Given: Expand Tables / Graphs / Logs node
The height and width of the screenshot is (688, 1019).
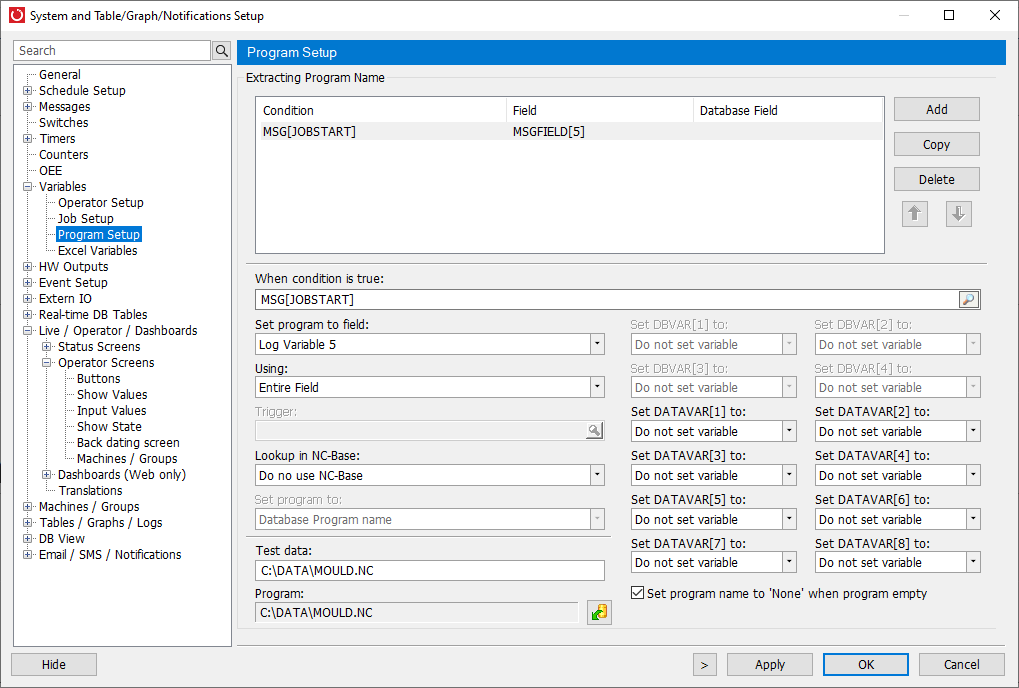Looking at the screenshot, I should (27, 523).
